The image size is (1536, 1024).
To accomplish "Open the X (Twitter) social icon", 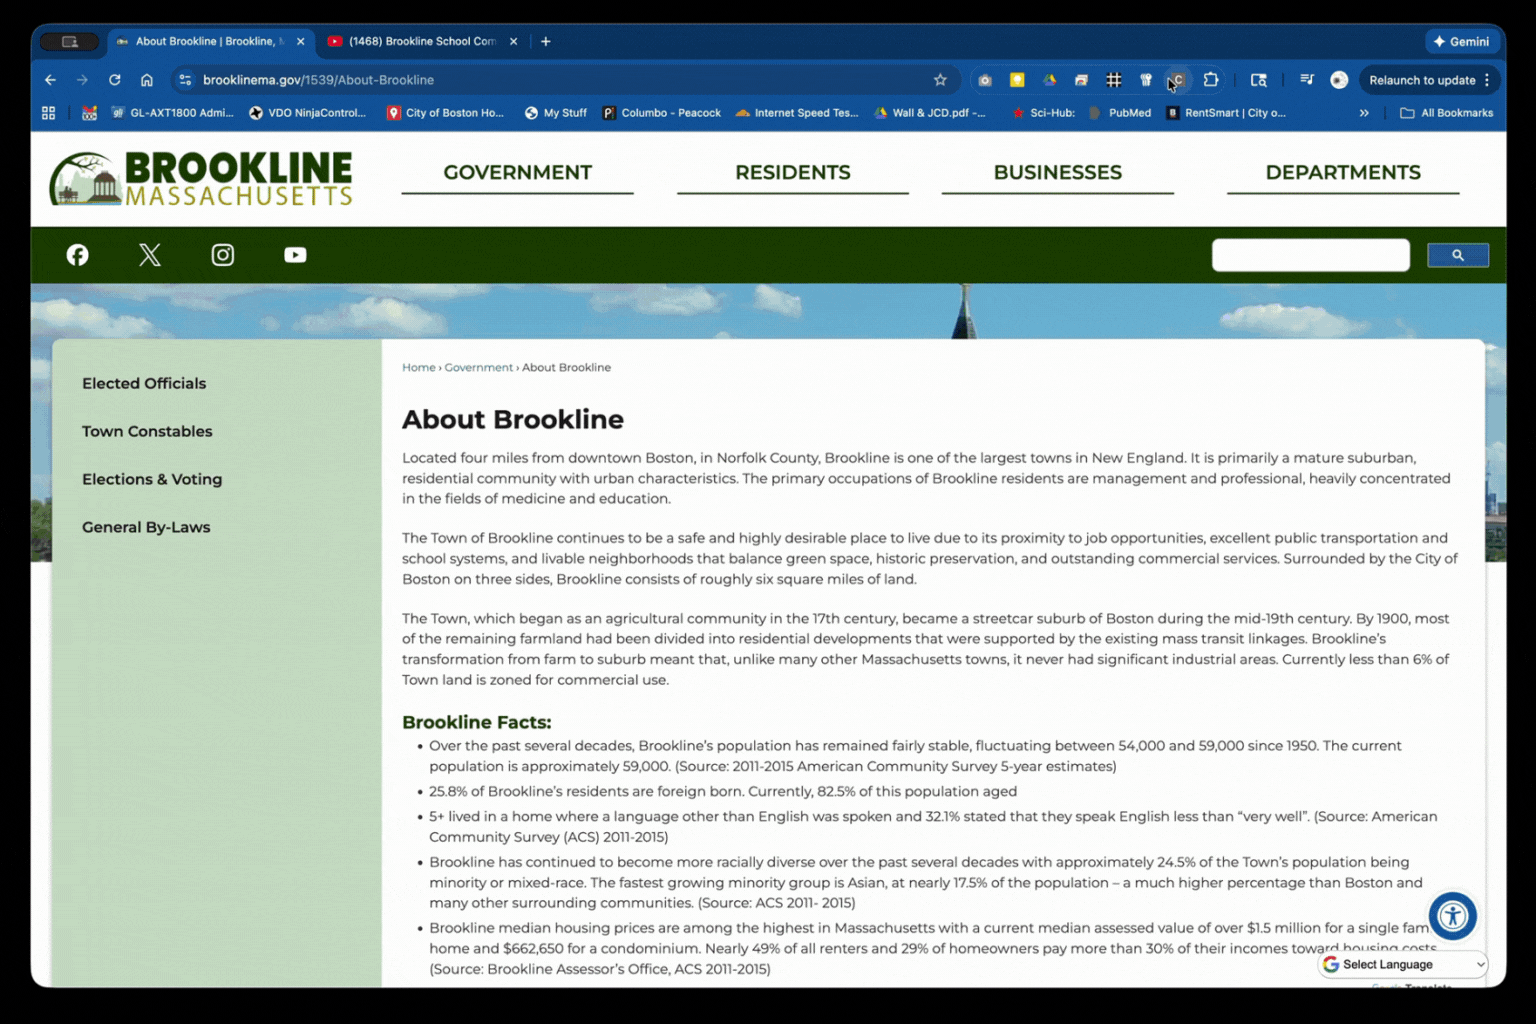I will click(150, 255).
